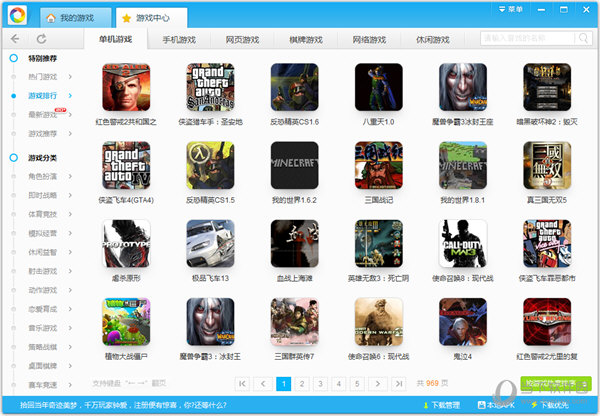
Task: Open the Call of Duty MW3 icon
Action: pyautogui.click(x=462, y=243)
